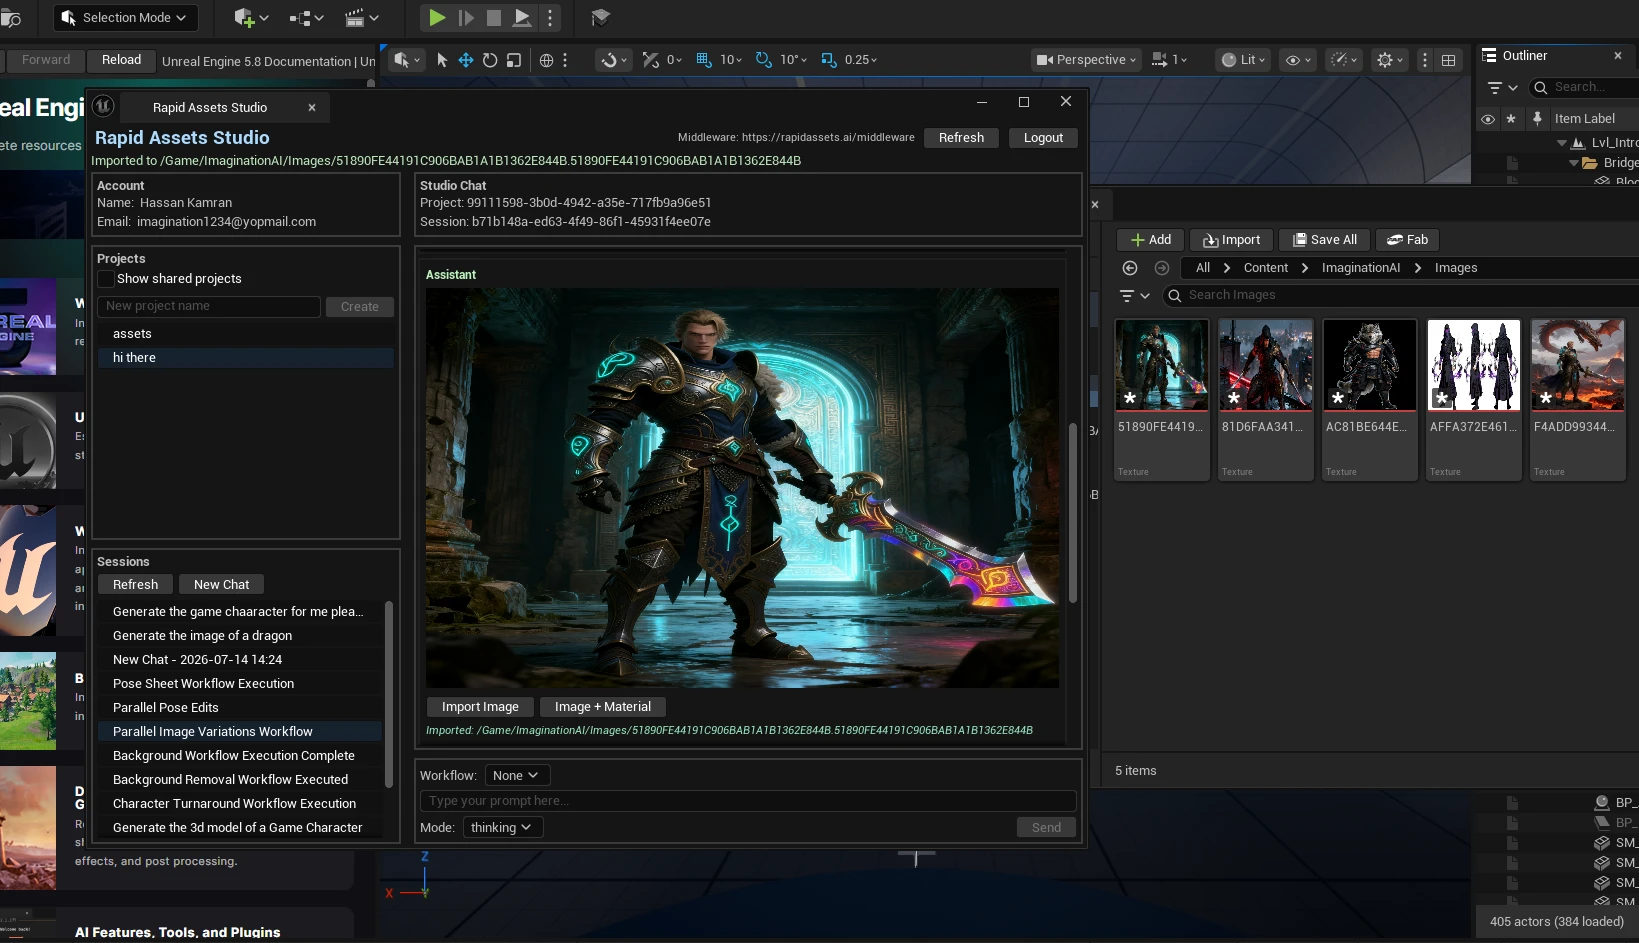The image size is (1639, 943).
Task: Open the Perspective view dropdown
Action: [x=1087, y=60]
